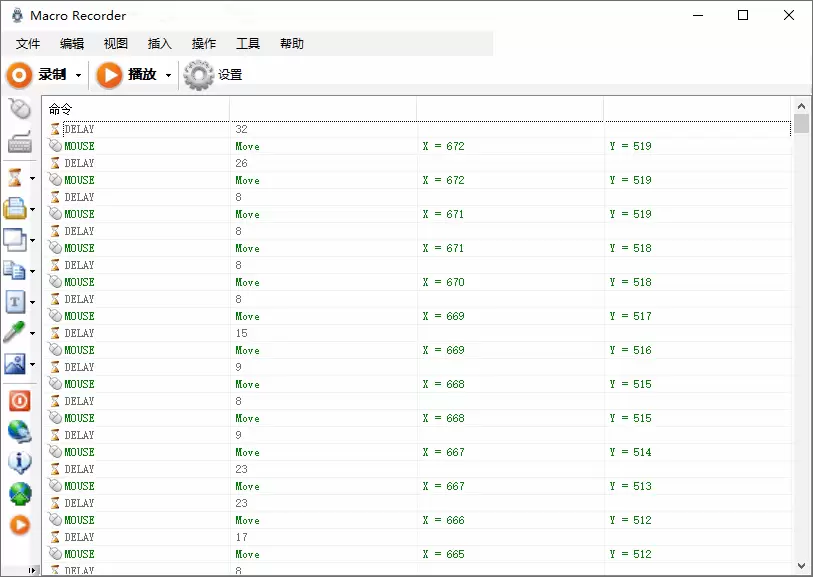Click the copy documents clipboard icon

[x=15, y=271]
